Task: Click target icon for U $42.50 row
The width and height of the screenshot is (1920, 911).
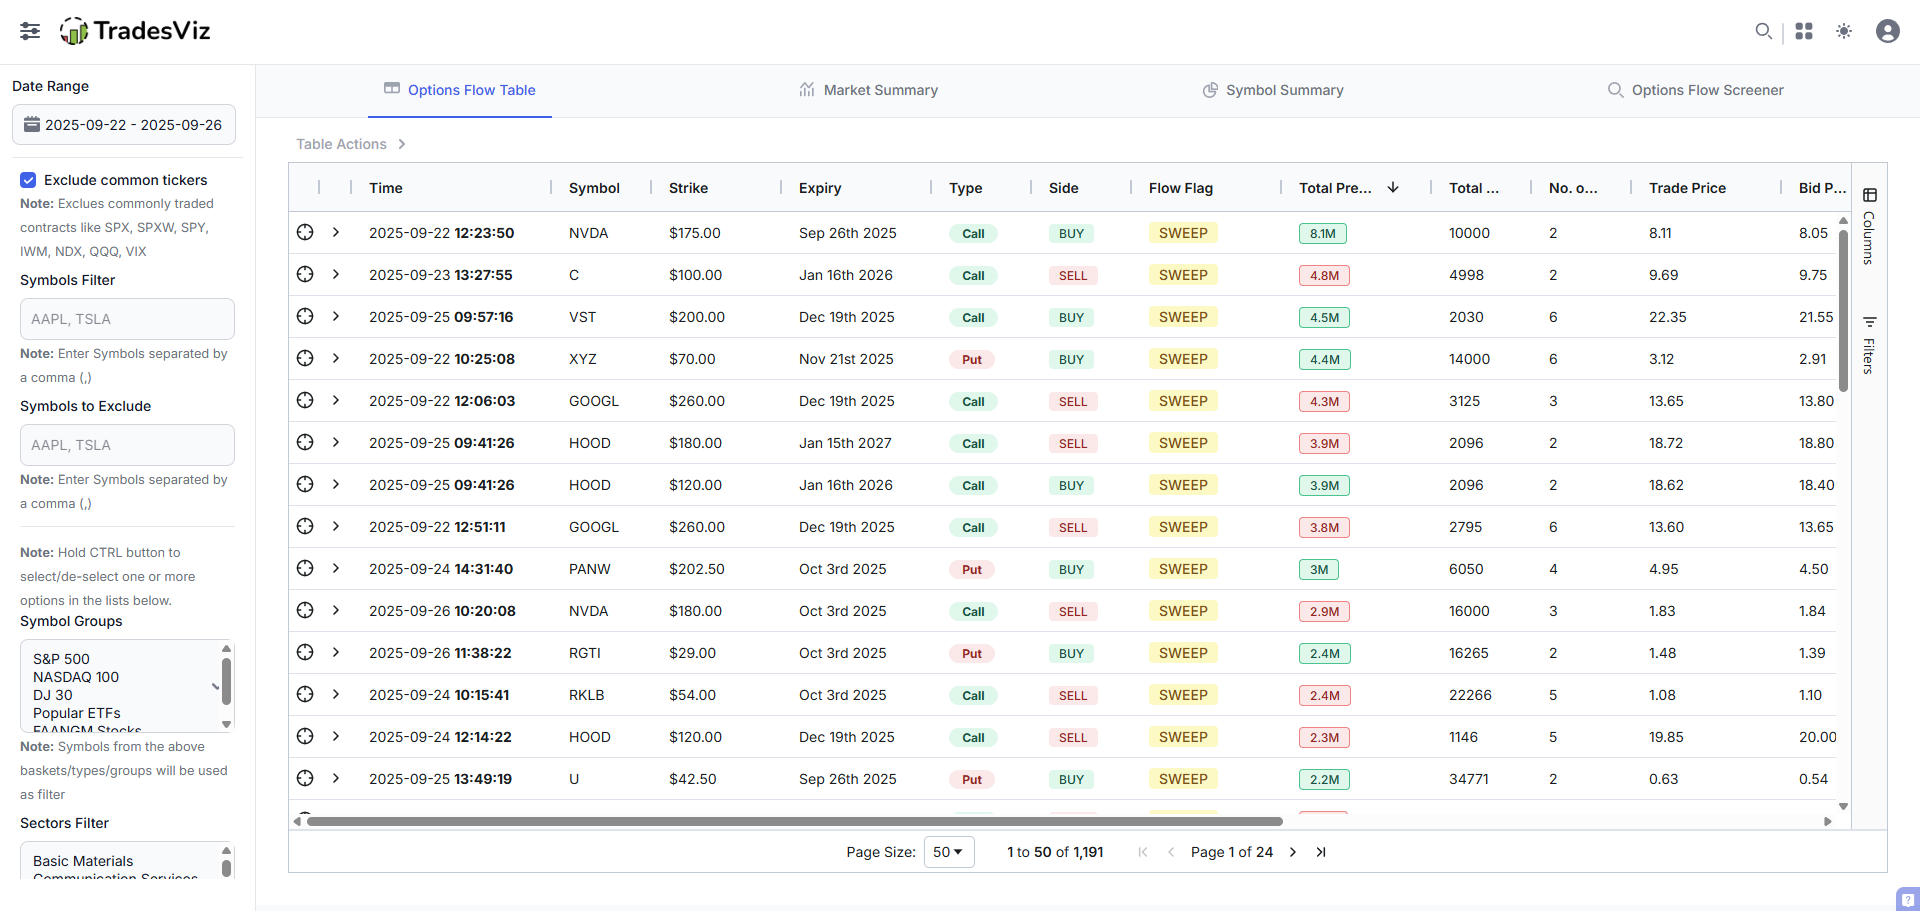Action: (x=305, y=778)
